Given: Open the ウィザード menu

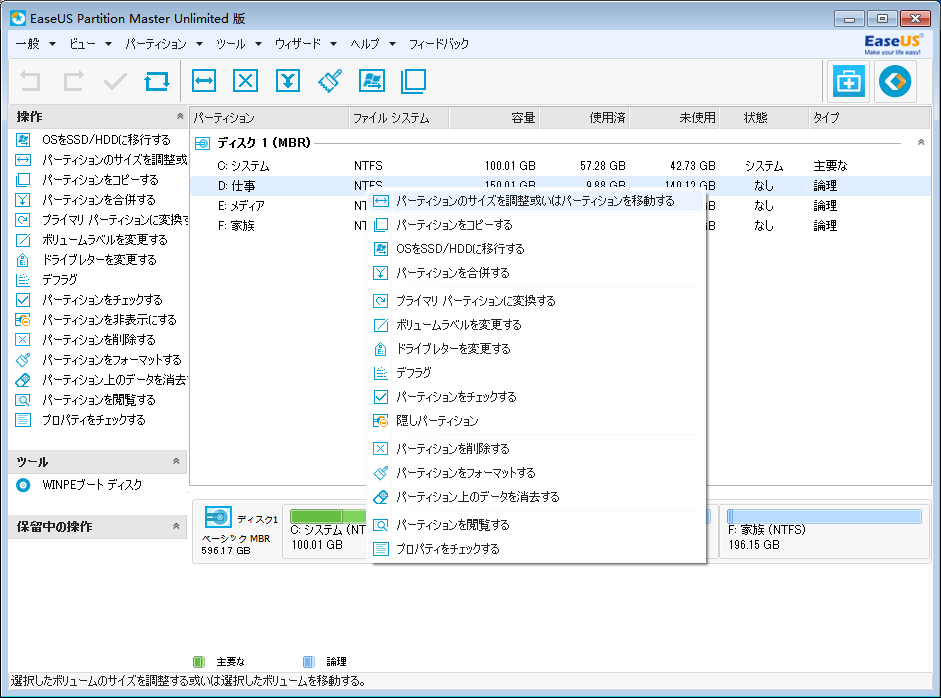Looking at the screenshot, I should 305,44.
